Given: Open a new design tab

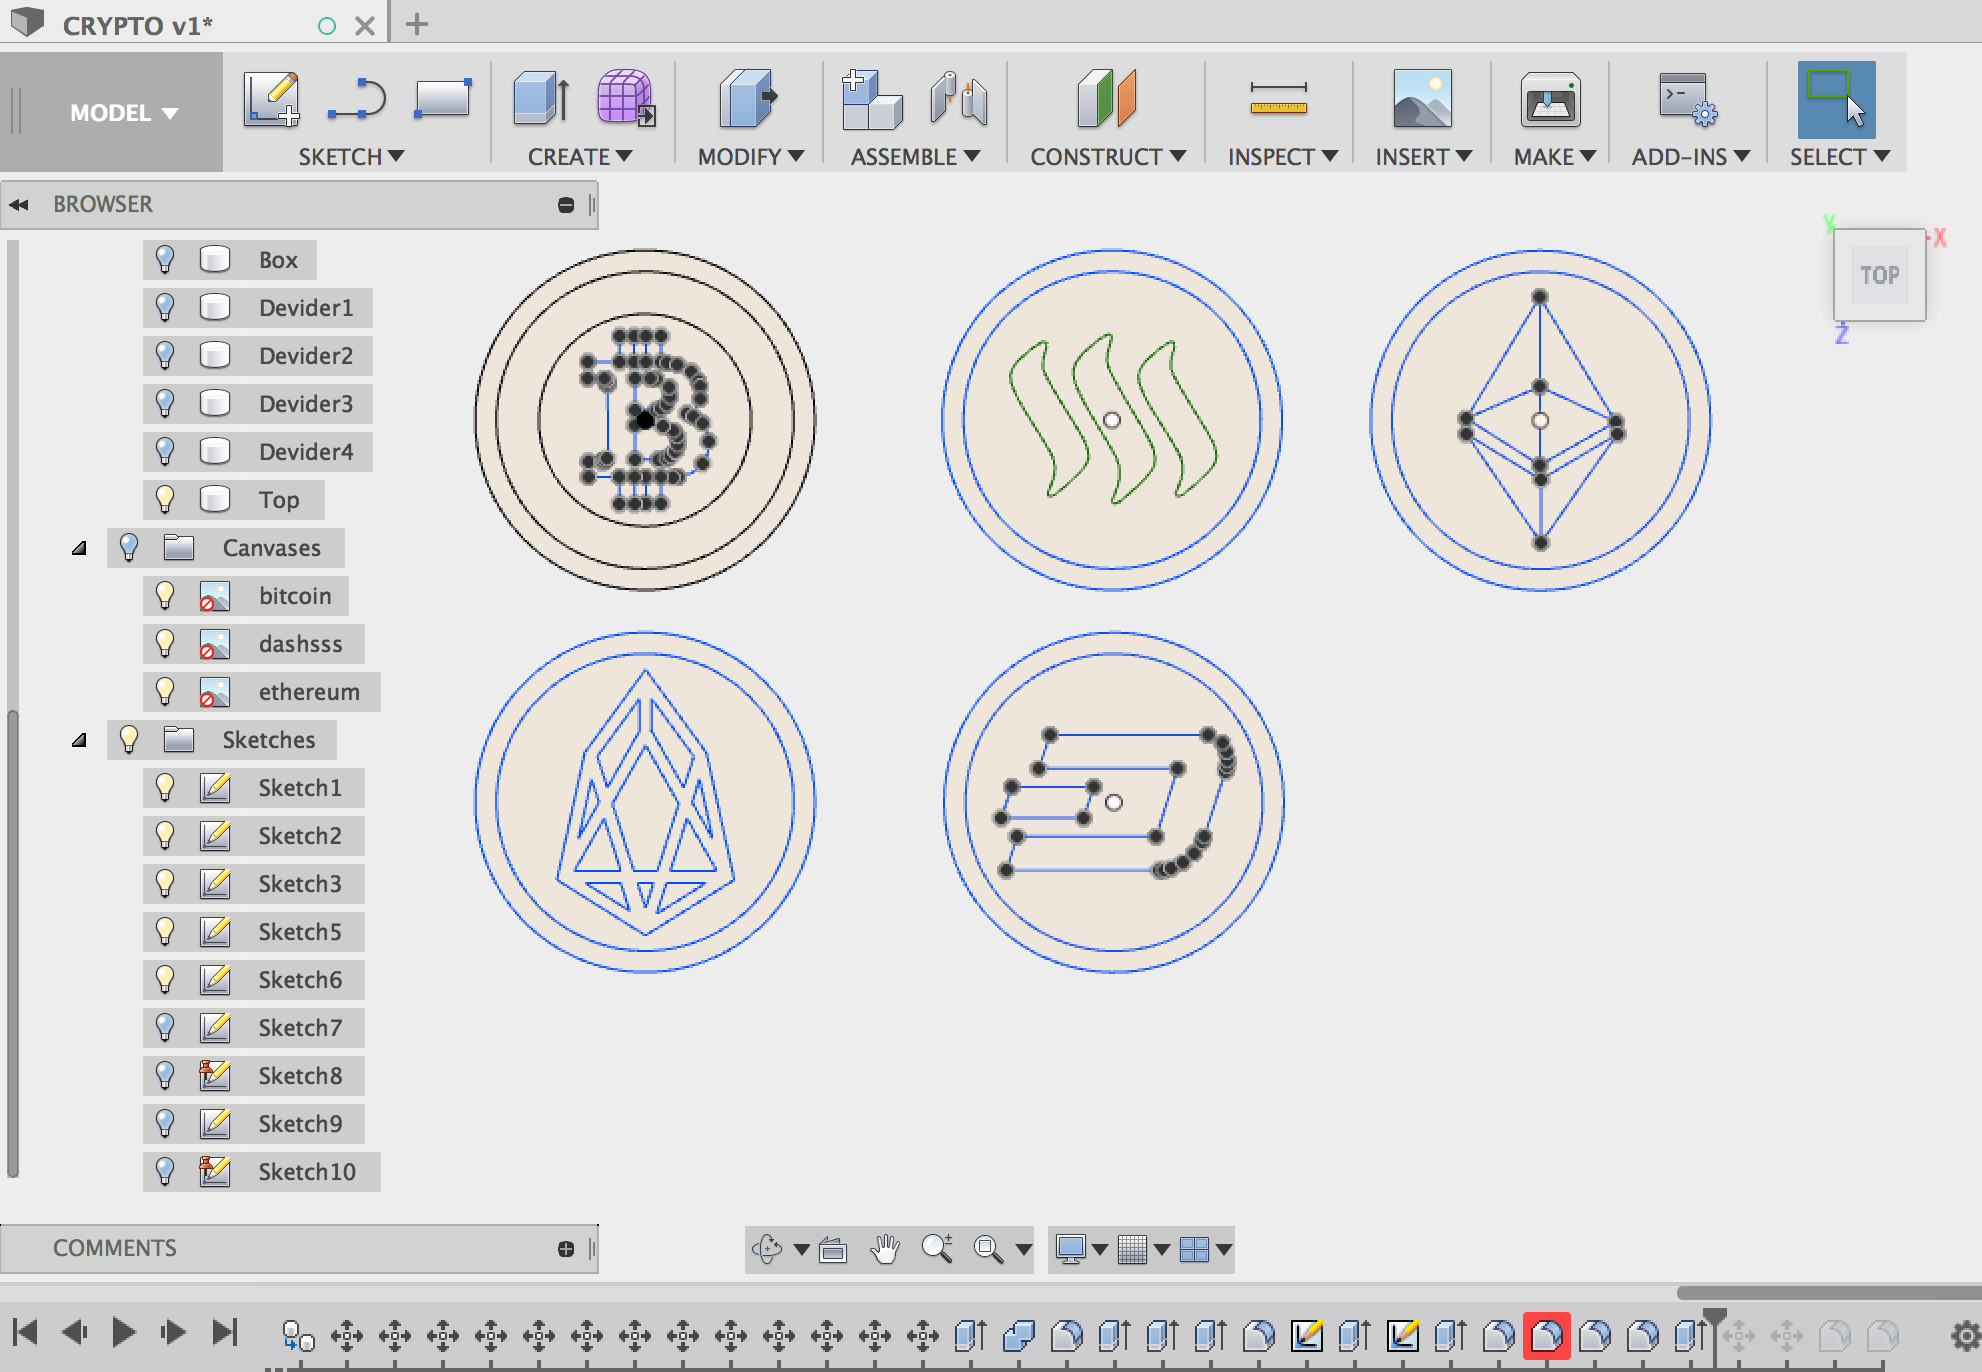Looking at the screenshot, I should (417, 24).
